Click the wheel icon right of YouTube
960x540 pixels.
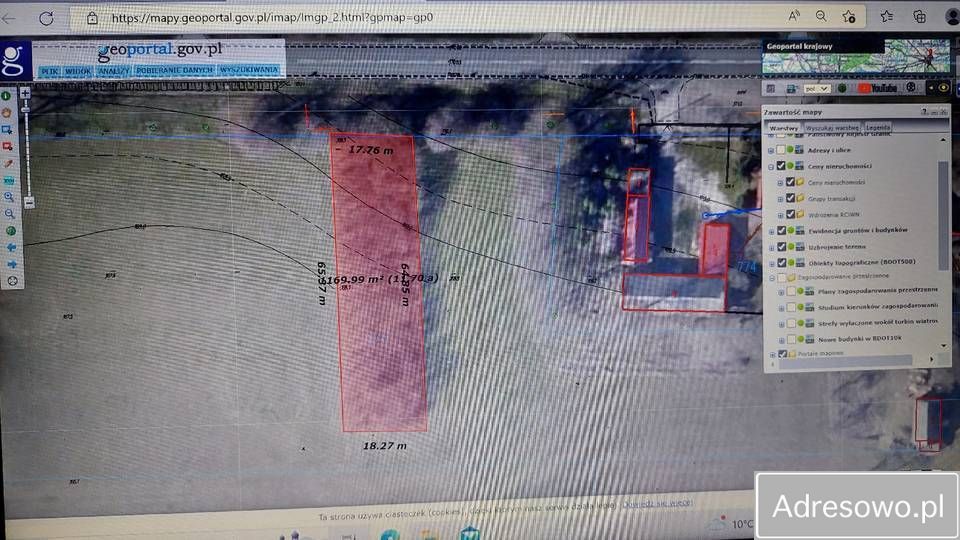click(911, 88)
